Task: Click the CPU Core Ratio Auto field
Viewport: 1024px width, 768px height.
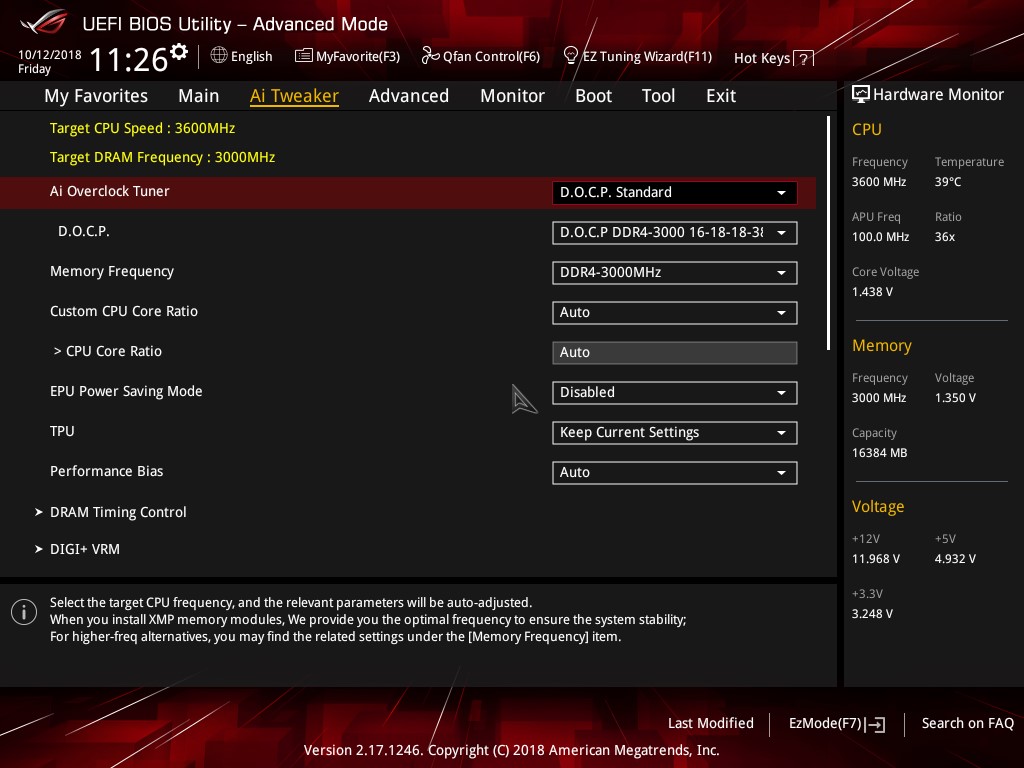Action: [x=674, y=353]
